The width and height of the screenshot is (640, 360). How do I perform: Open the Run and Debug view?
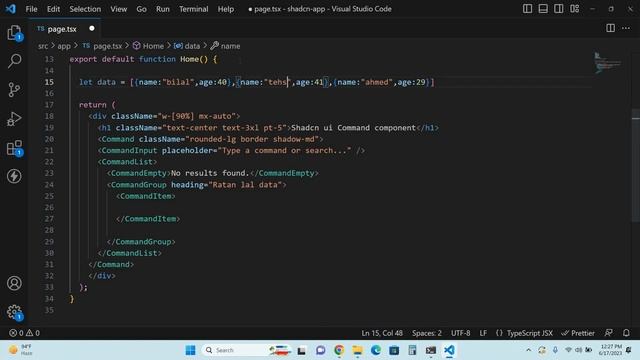pos(14,119)
